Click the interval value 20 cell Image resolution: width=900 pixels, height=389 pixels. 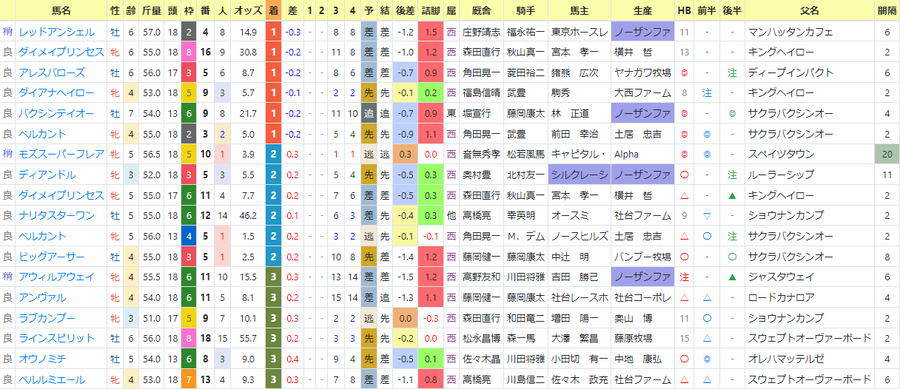coord(887,154)
